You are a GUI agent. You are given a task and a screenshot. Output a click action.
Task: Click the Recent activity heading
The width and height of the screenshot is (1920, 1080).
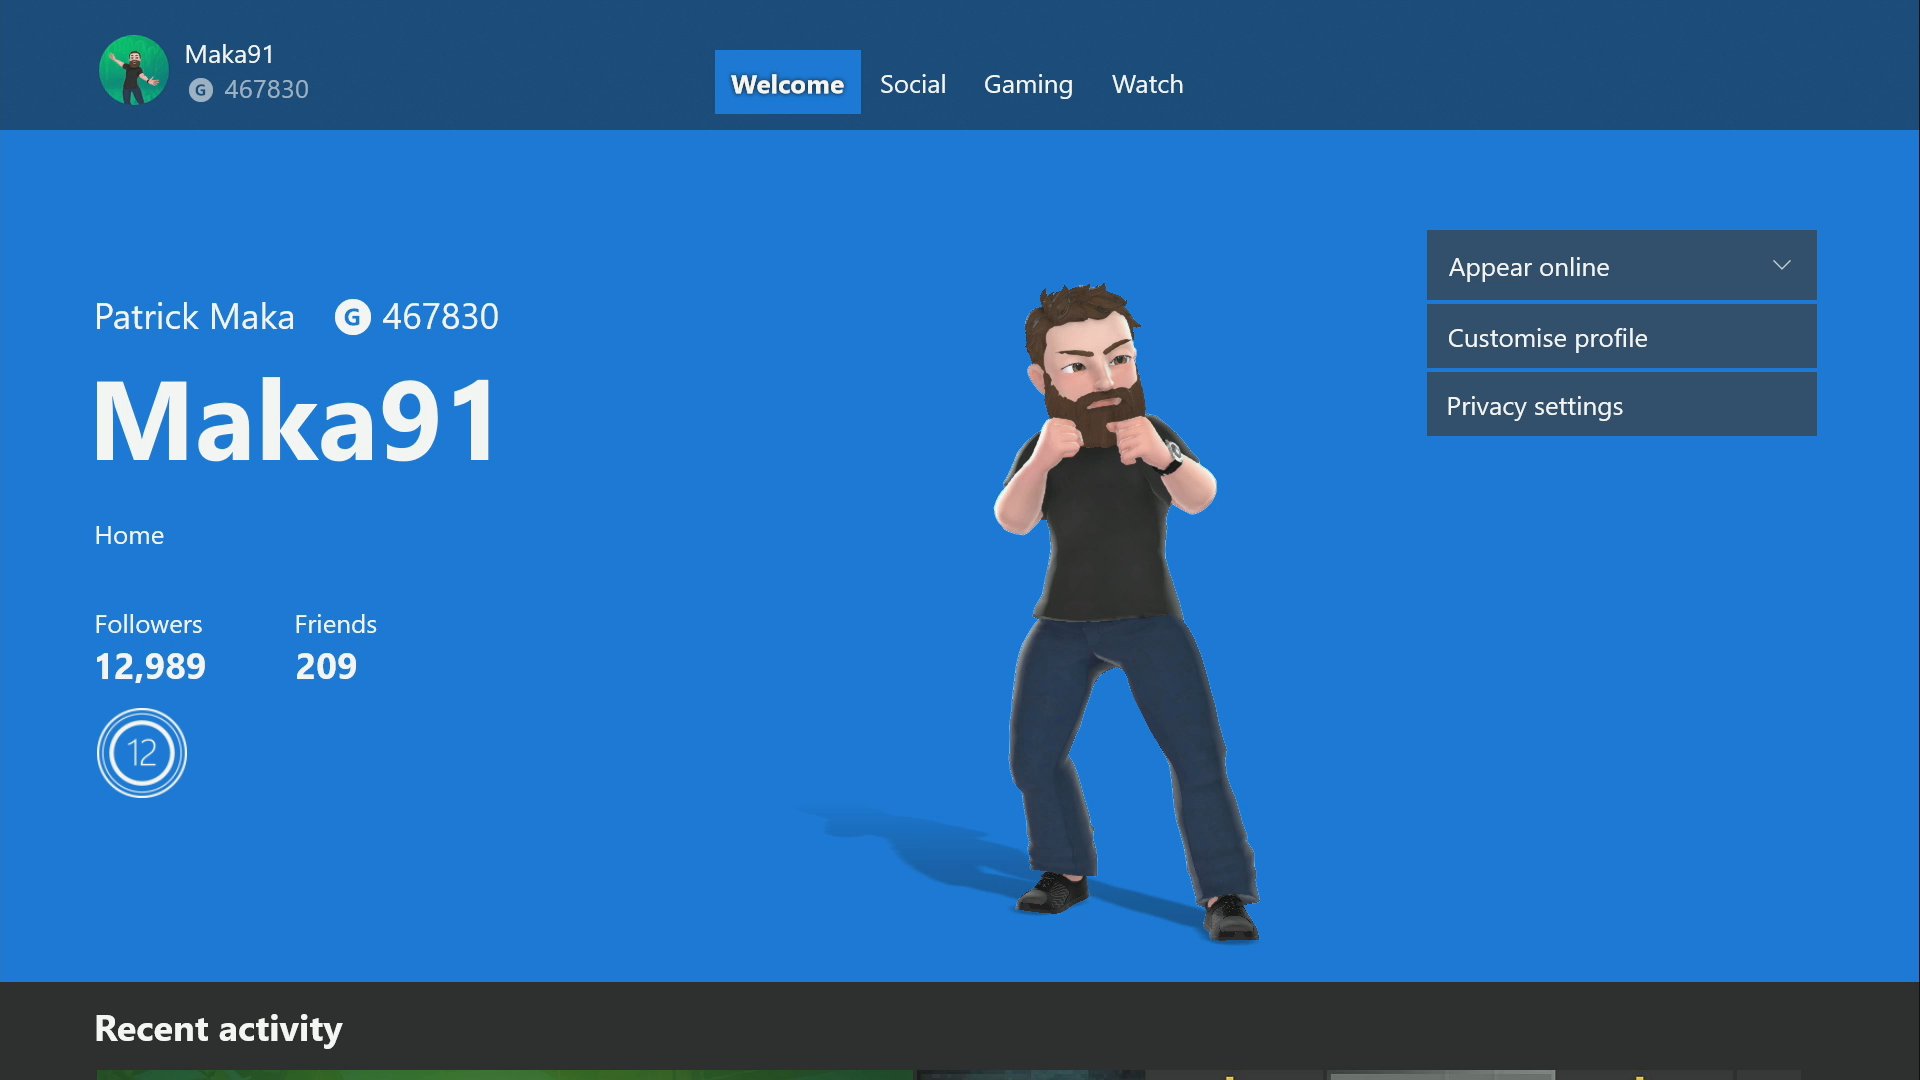[x=218, y=1028]
